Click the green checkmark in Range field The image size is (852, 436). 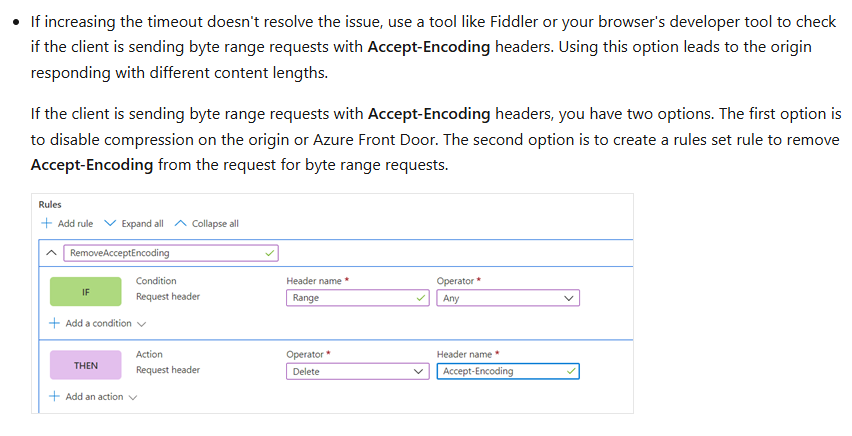(x=421, y=298)
